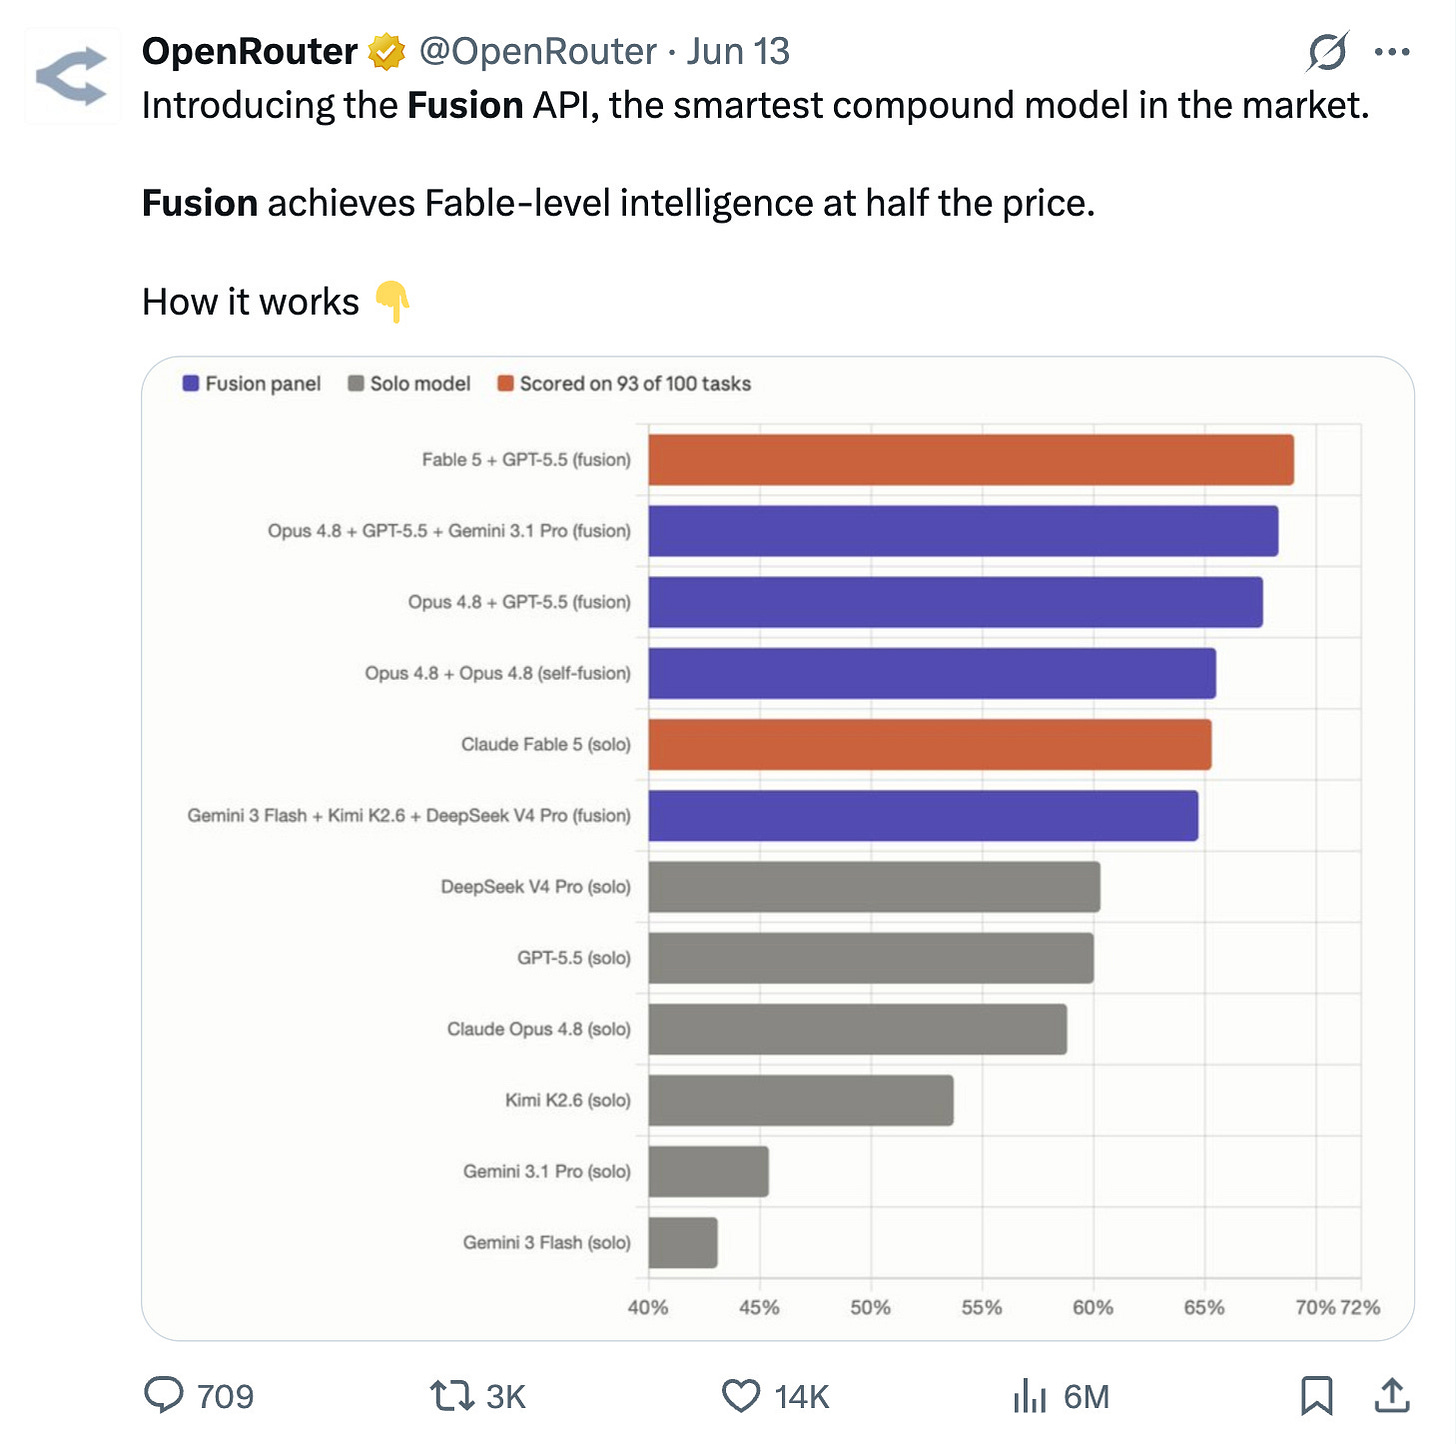Open the share upload icon

(x=1391, y=1395)
